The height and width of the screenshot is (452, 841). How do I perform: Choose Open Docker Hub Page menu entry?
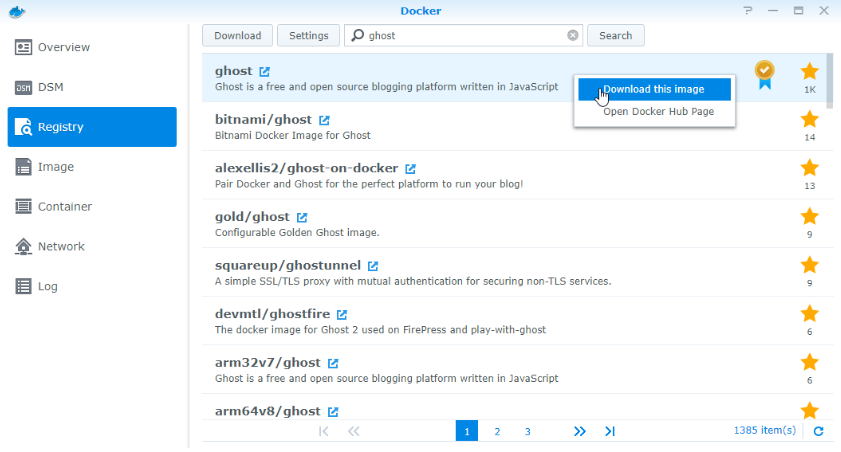(x=654, y=112)
